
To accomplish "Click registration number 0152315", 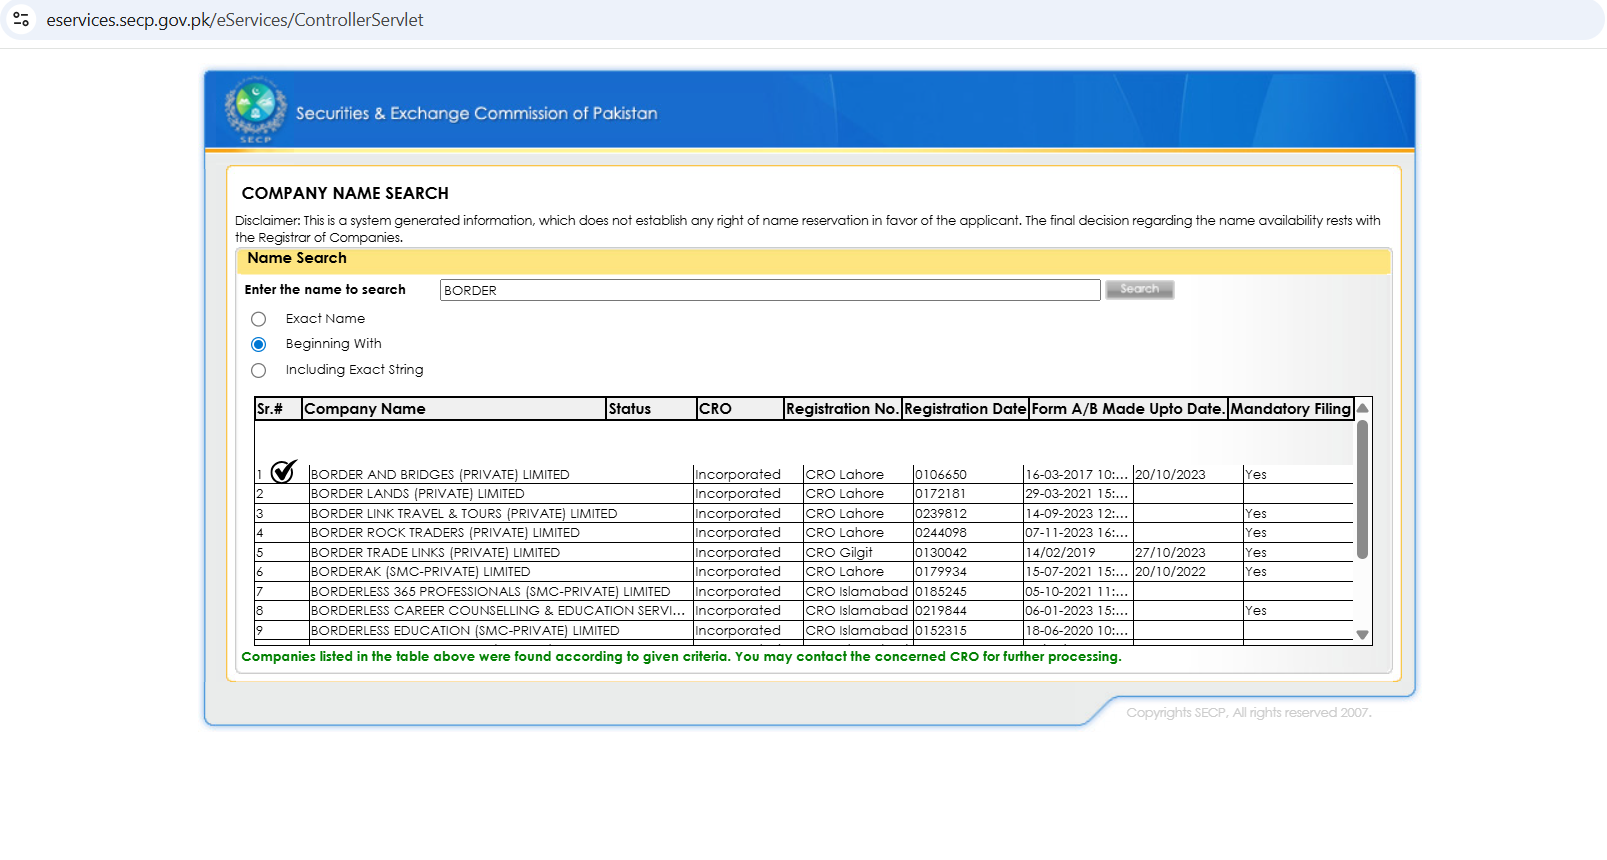I will click(x=941, y=631).
